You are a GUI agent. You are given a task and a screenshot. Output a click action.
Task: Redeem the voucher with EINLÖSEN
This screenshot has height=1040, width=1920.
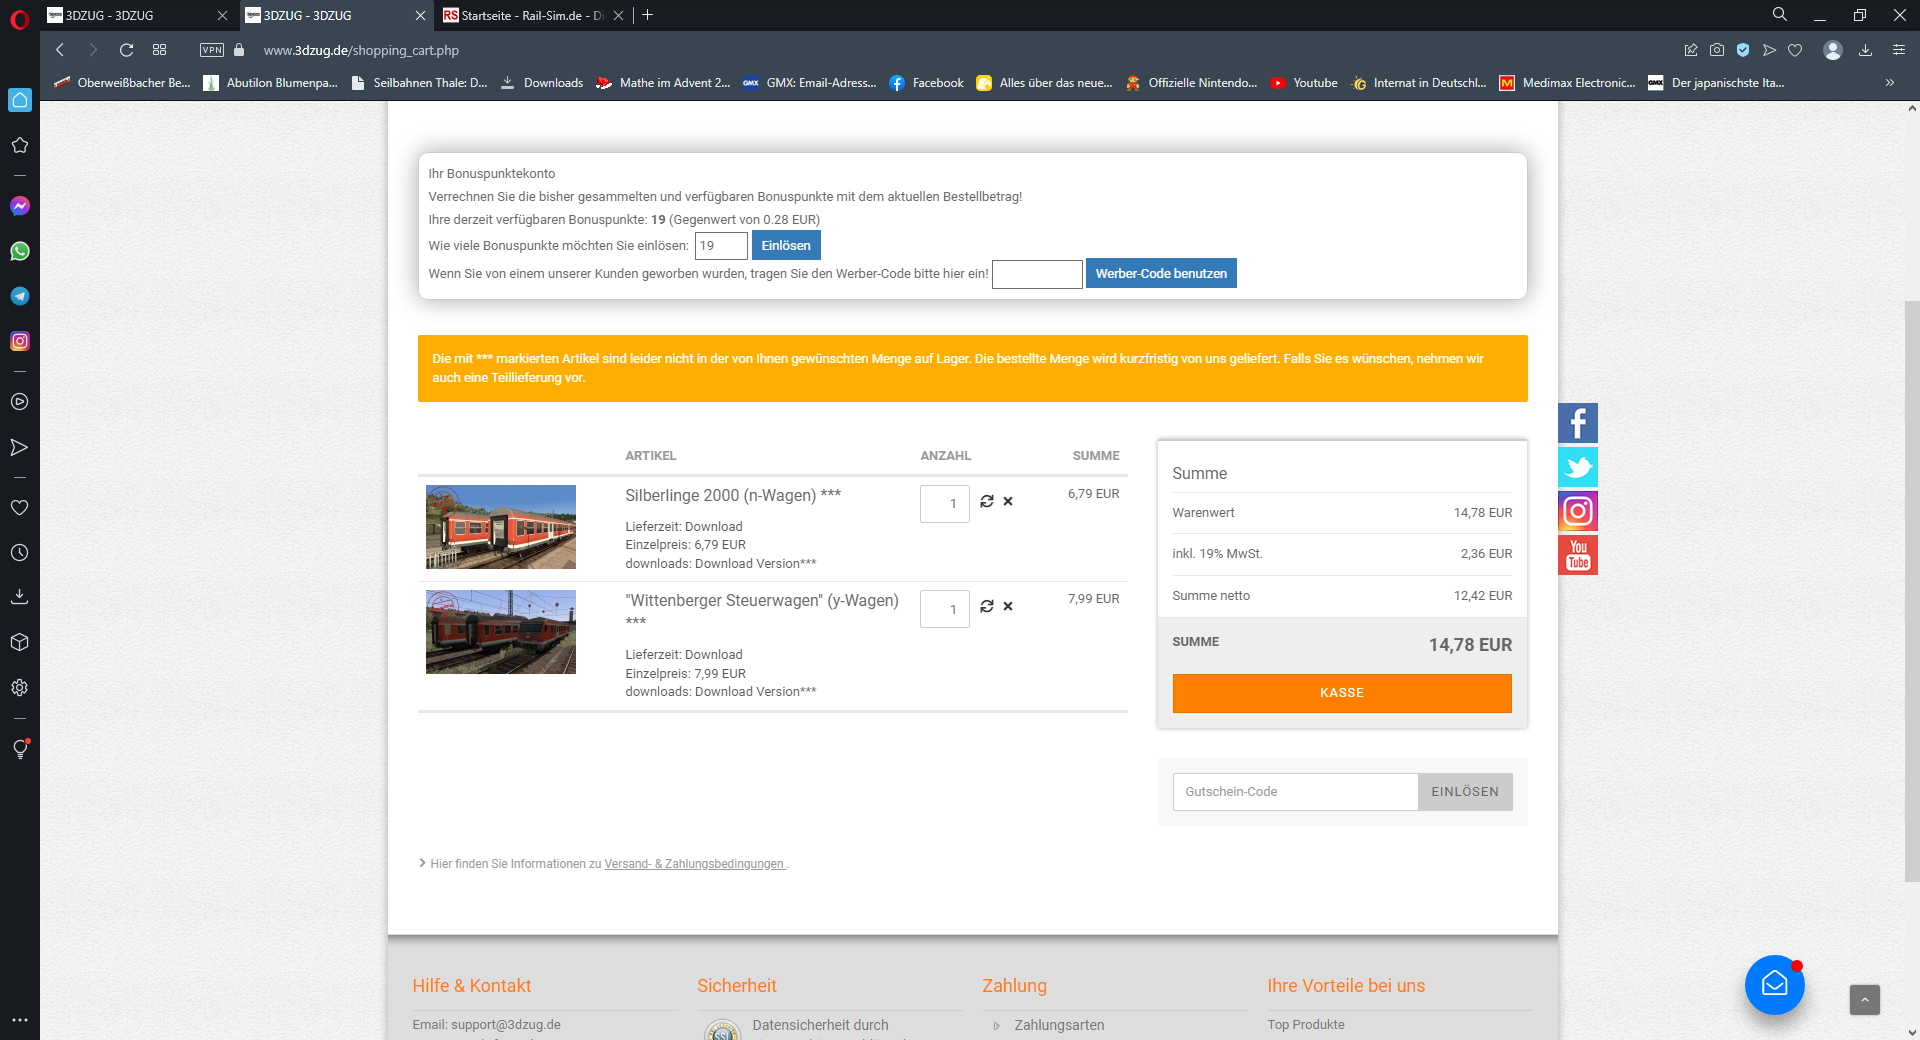point(1465,792)
